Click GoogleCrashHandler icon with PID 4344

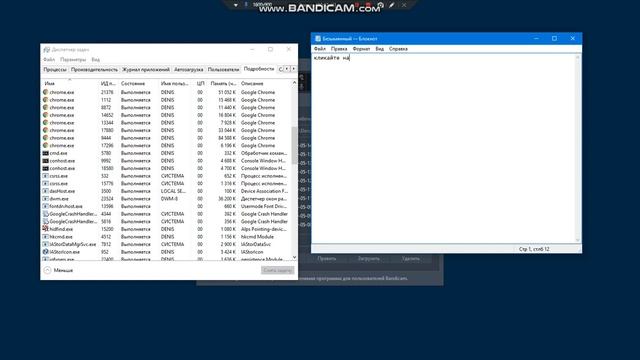point(46,214)
